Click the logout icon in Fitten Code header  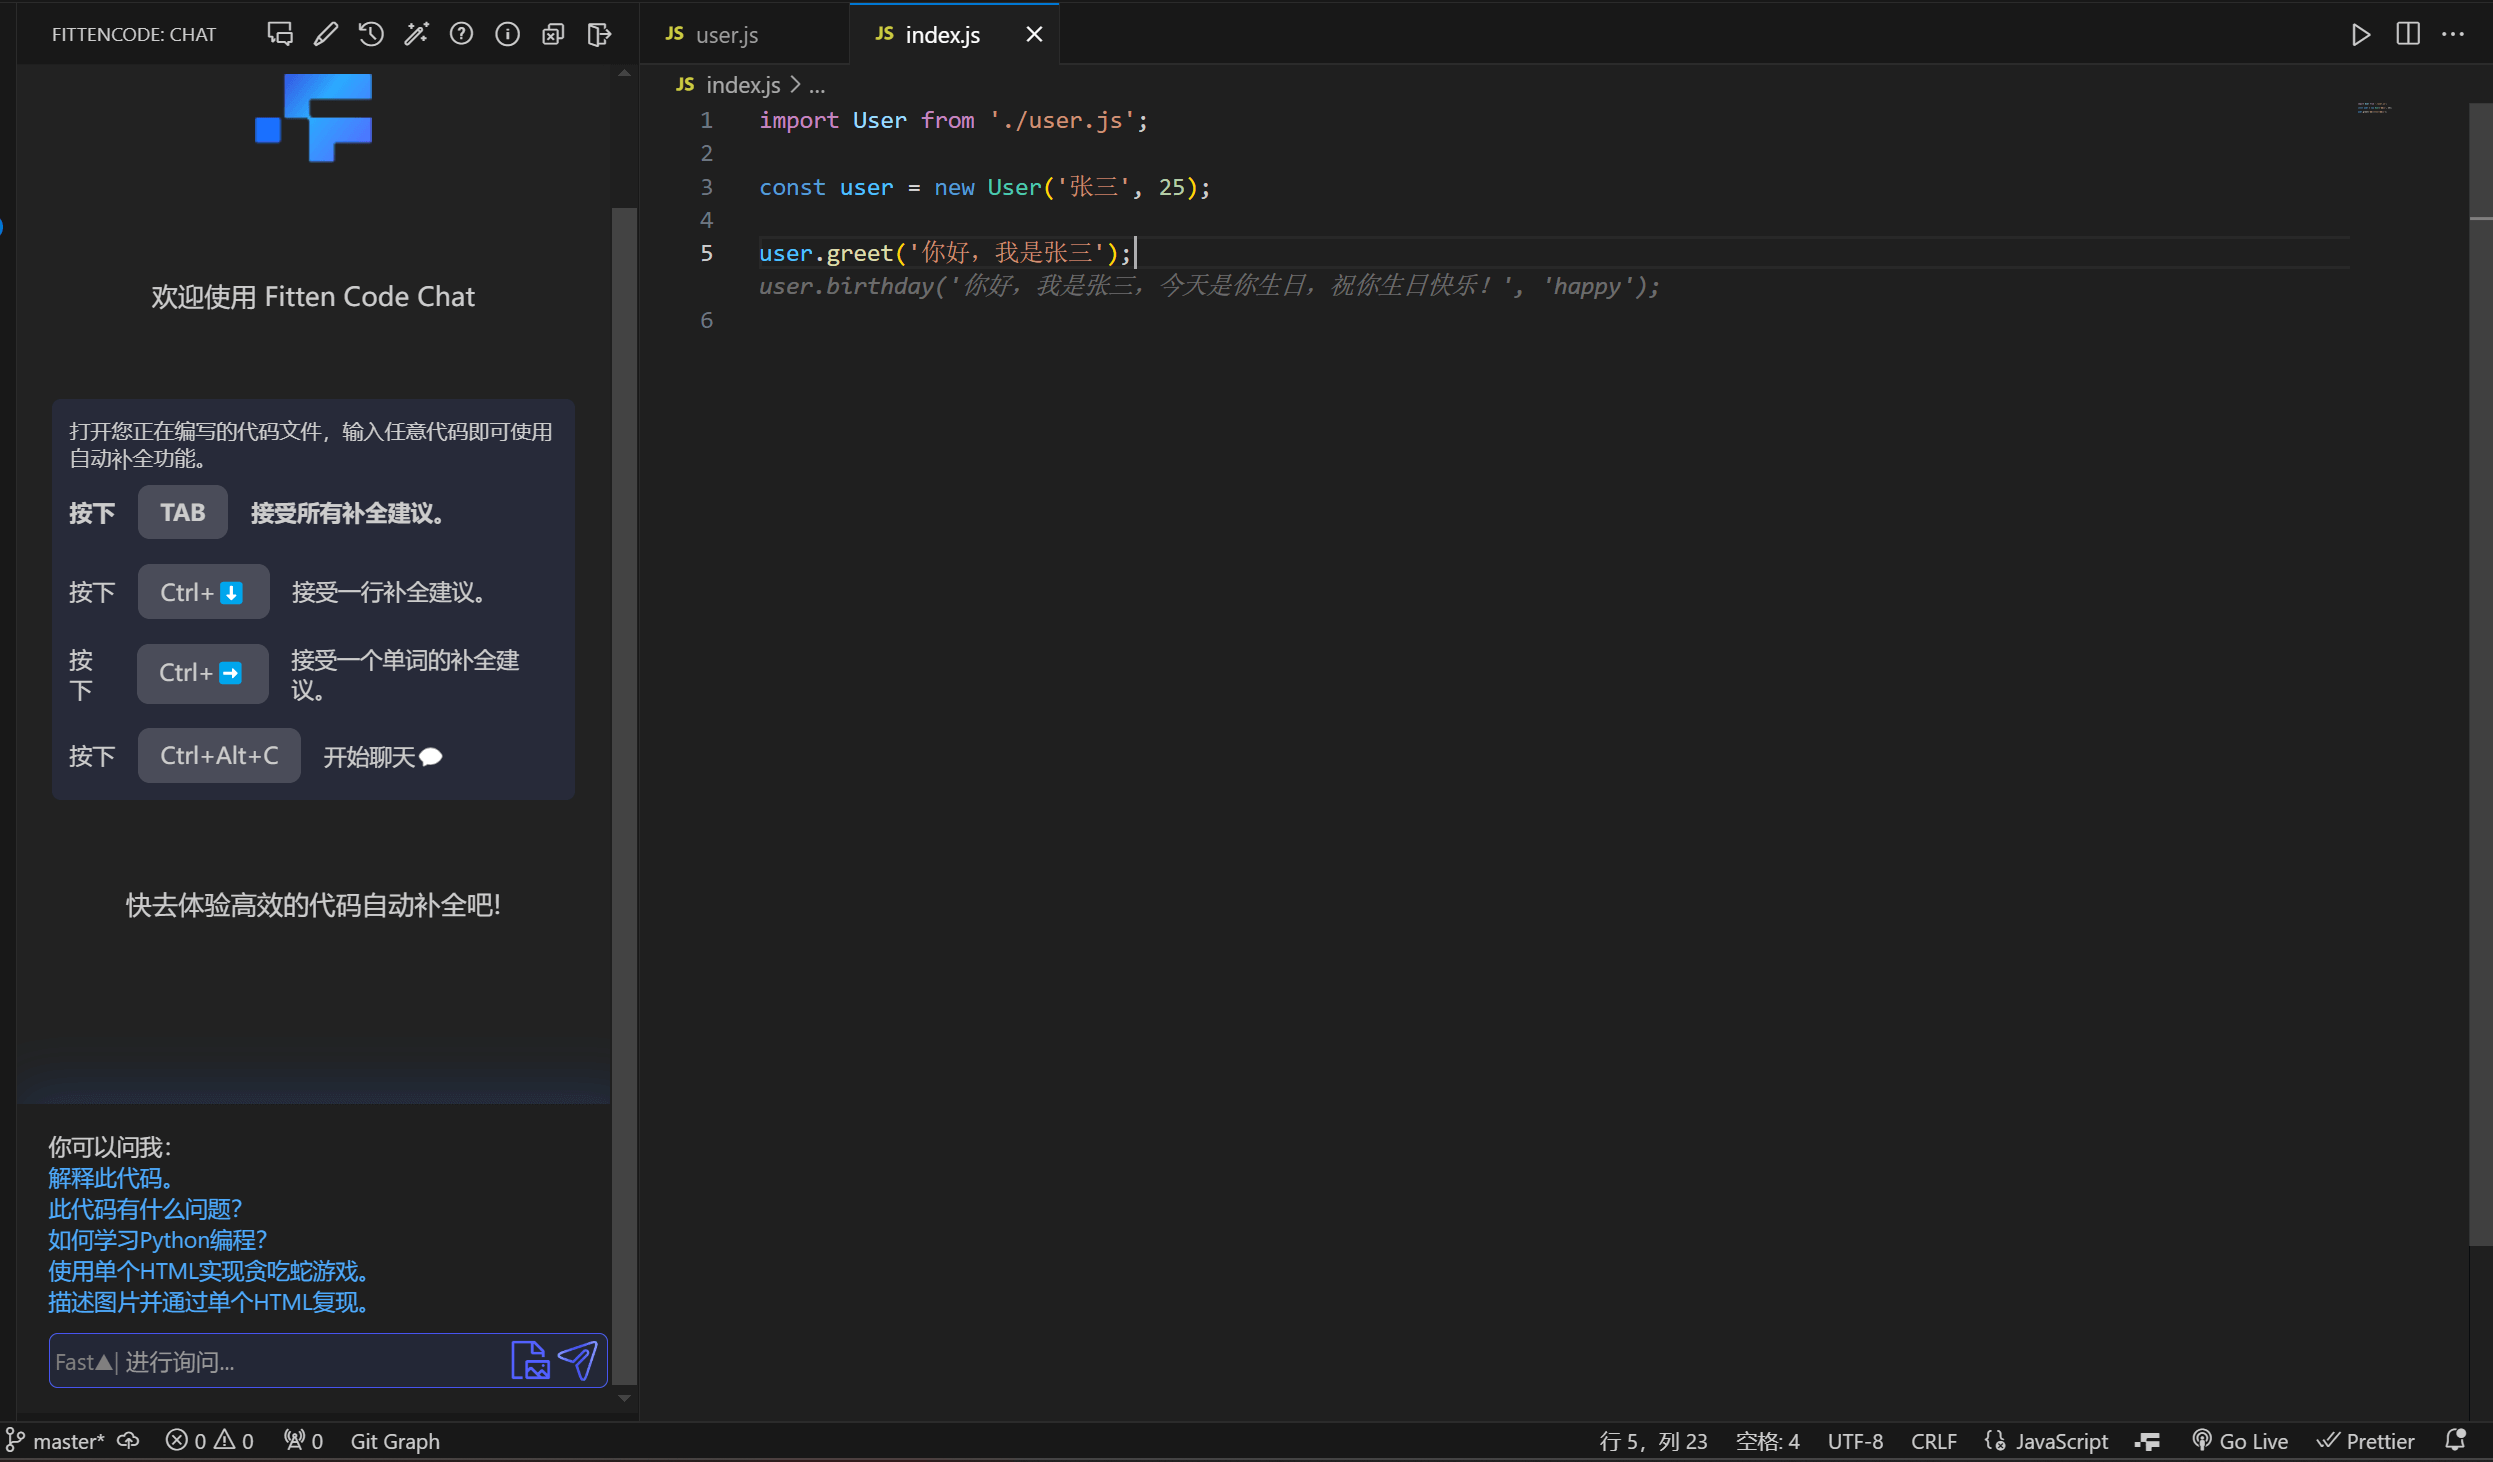599,34
